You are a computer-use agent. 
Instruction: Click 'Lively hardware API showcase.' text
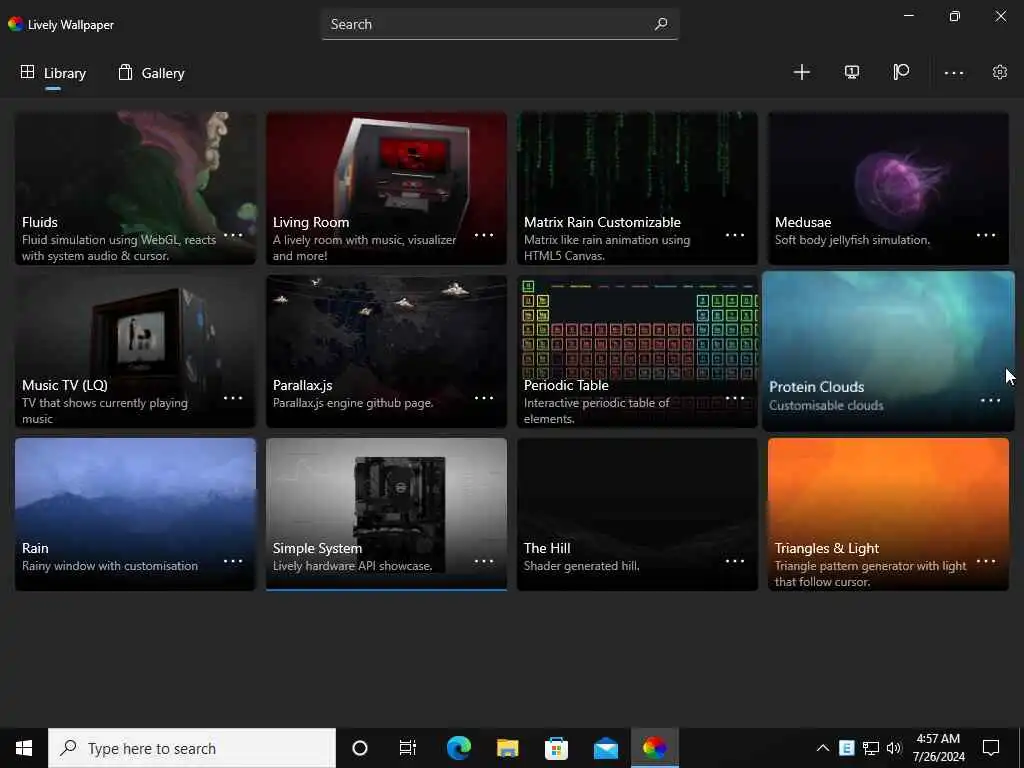point(353,566)
